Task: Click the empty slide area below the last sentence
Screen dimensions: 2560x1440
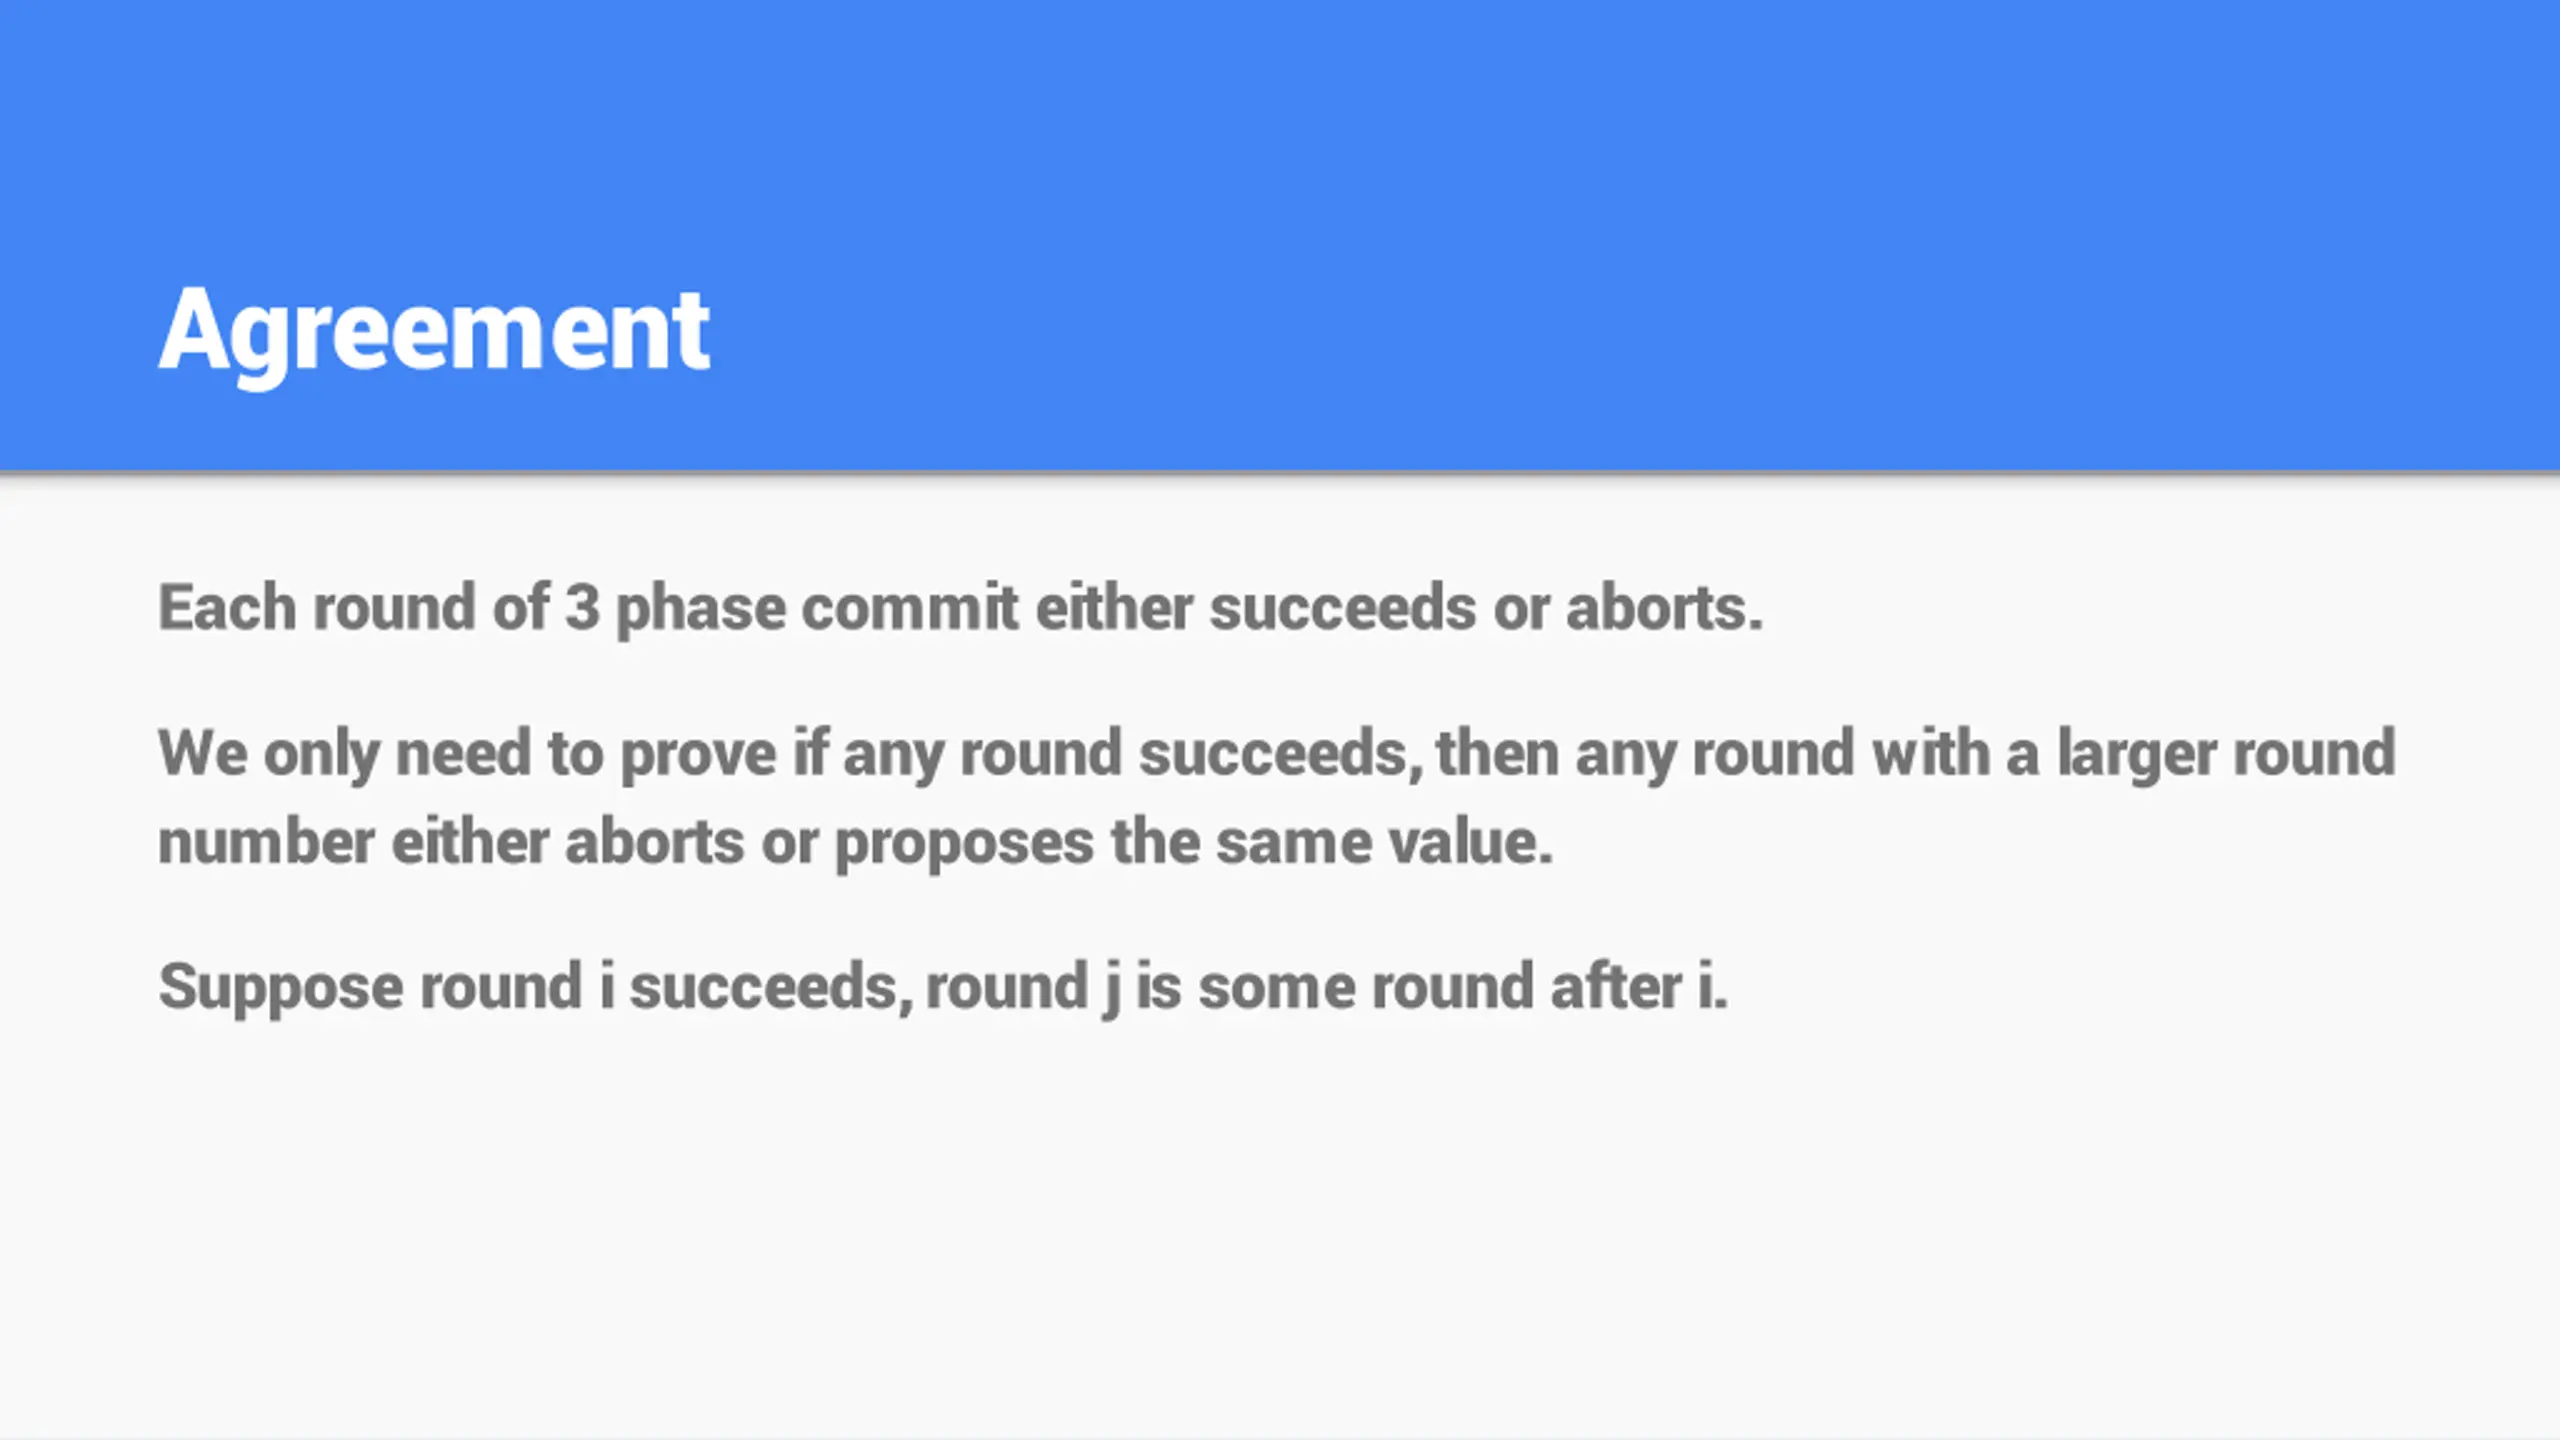Action: click(x=1280, y=1230)
